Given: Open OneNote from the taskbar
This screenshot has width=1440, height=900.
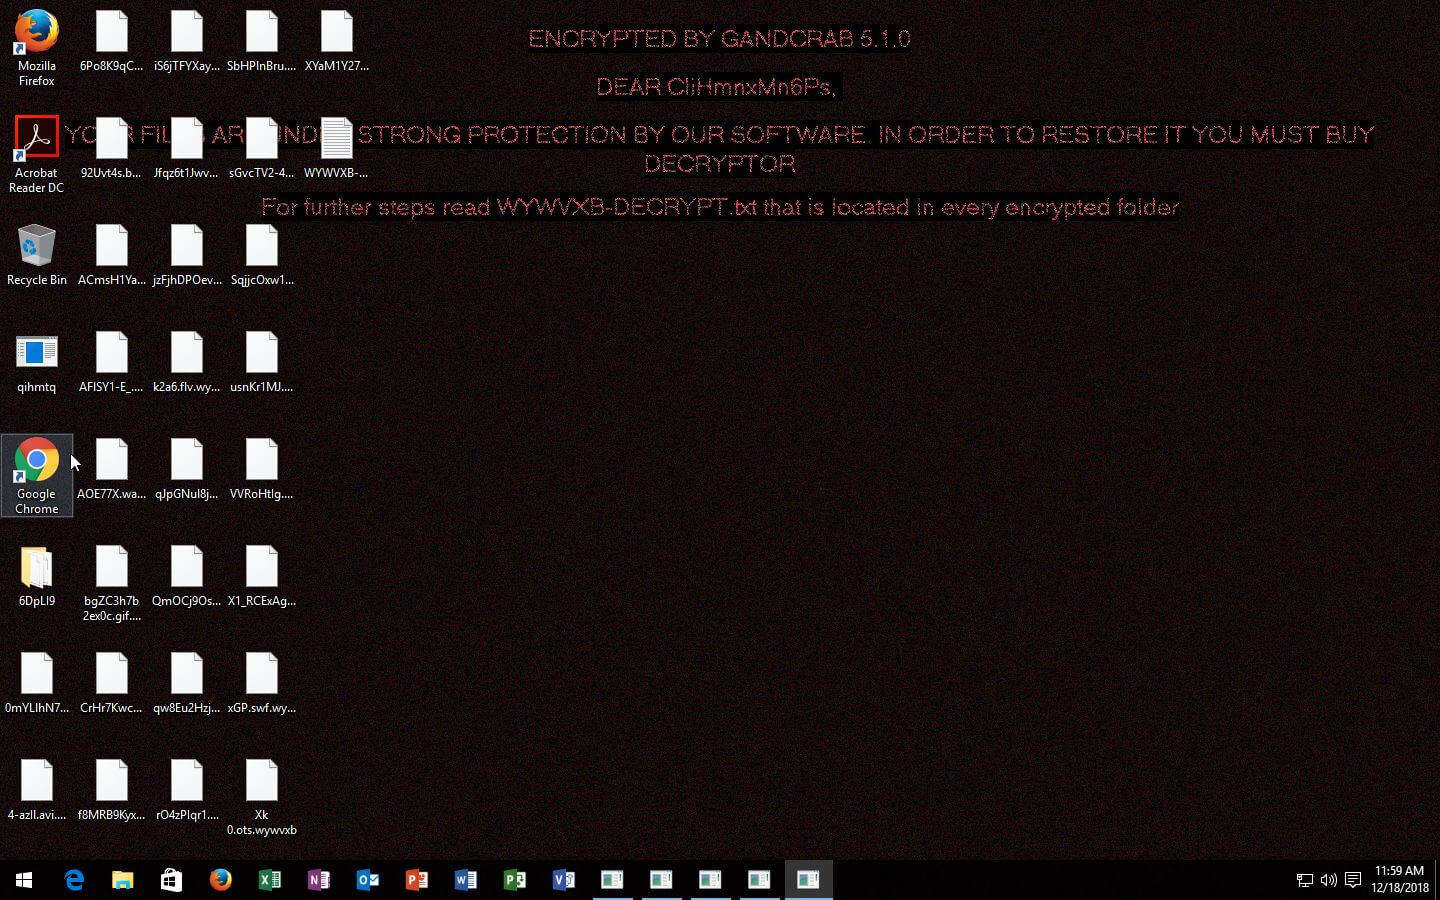Looking at the screenshot, I should point(319,880).
